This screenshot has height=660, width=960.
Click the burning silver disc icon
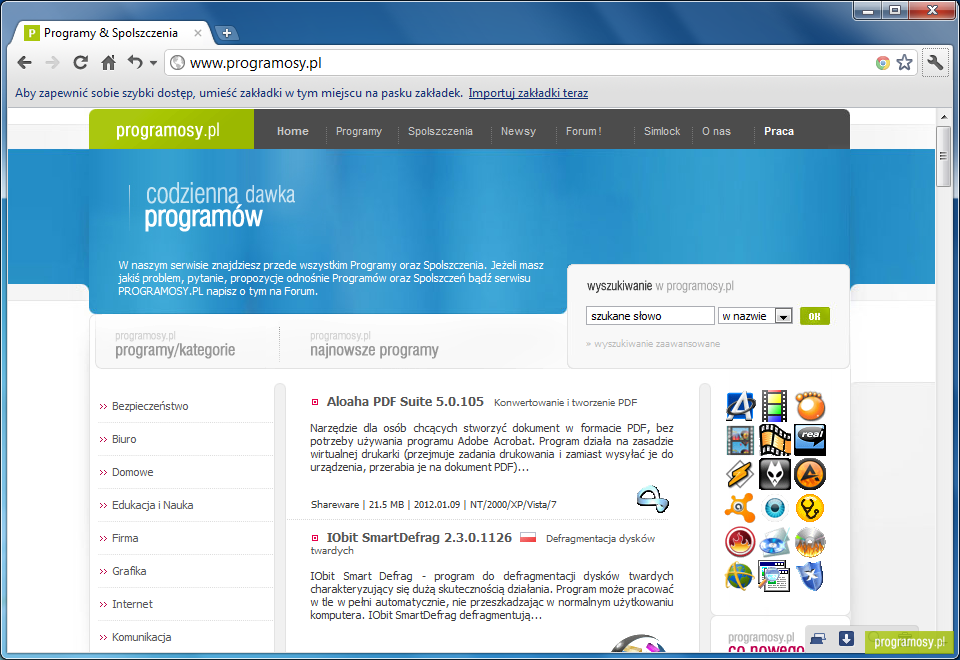[x=810, y=542]
